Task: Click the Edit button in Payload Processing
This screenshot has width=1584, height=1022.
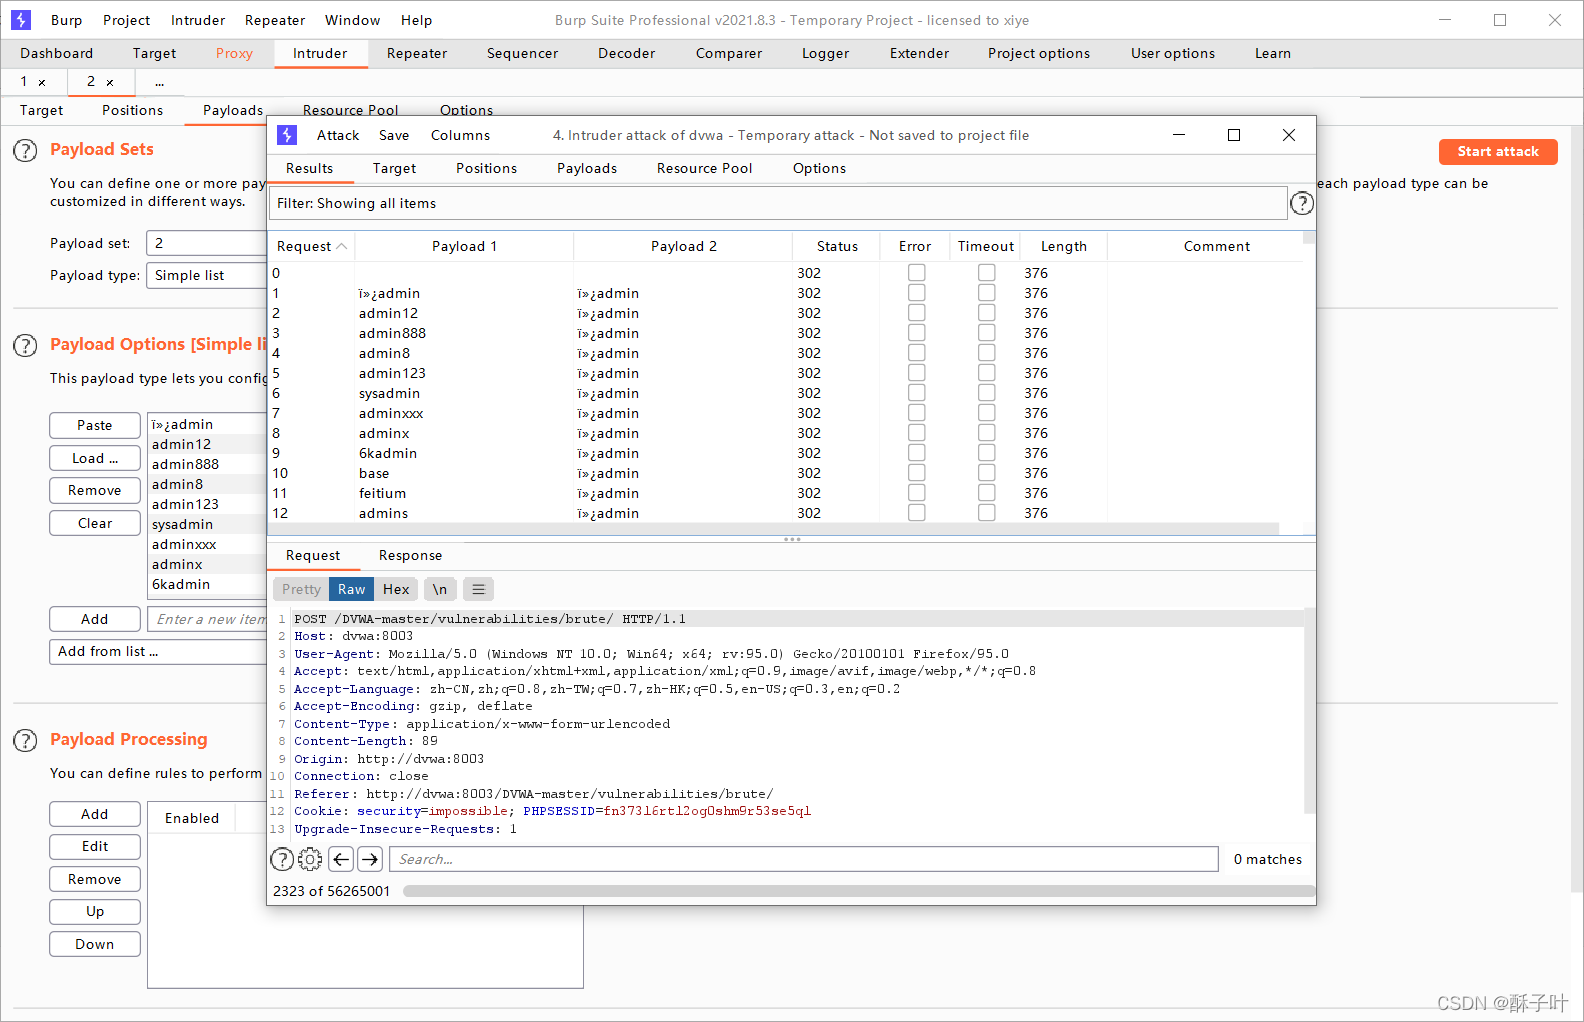Action: point(95,846)
